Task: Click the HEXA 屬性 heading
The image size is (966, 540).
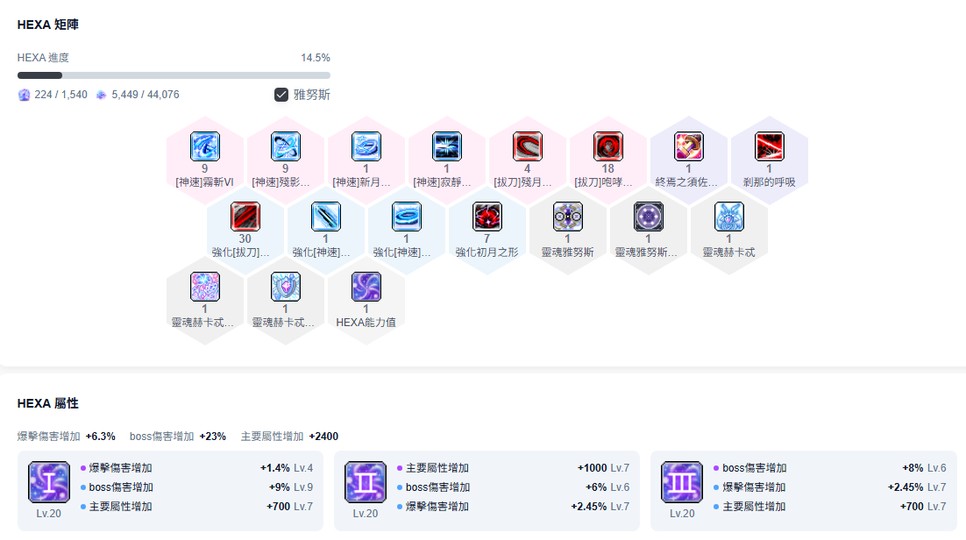Action: pos(48,403)
